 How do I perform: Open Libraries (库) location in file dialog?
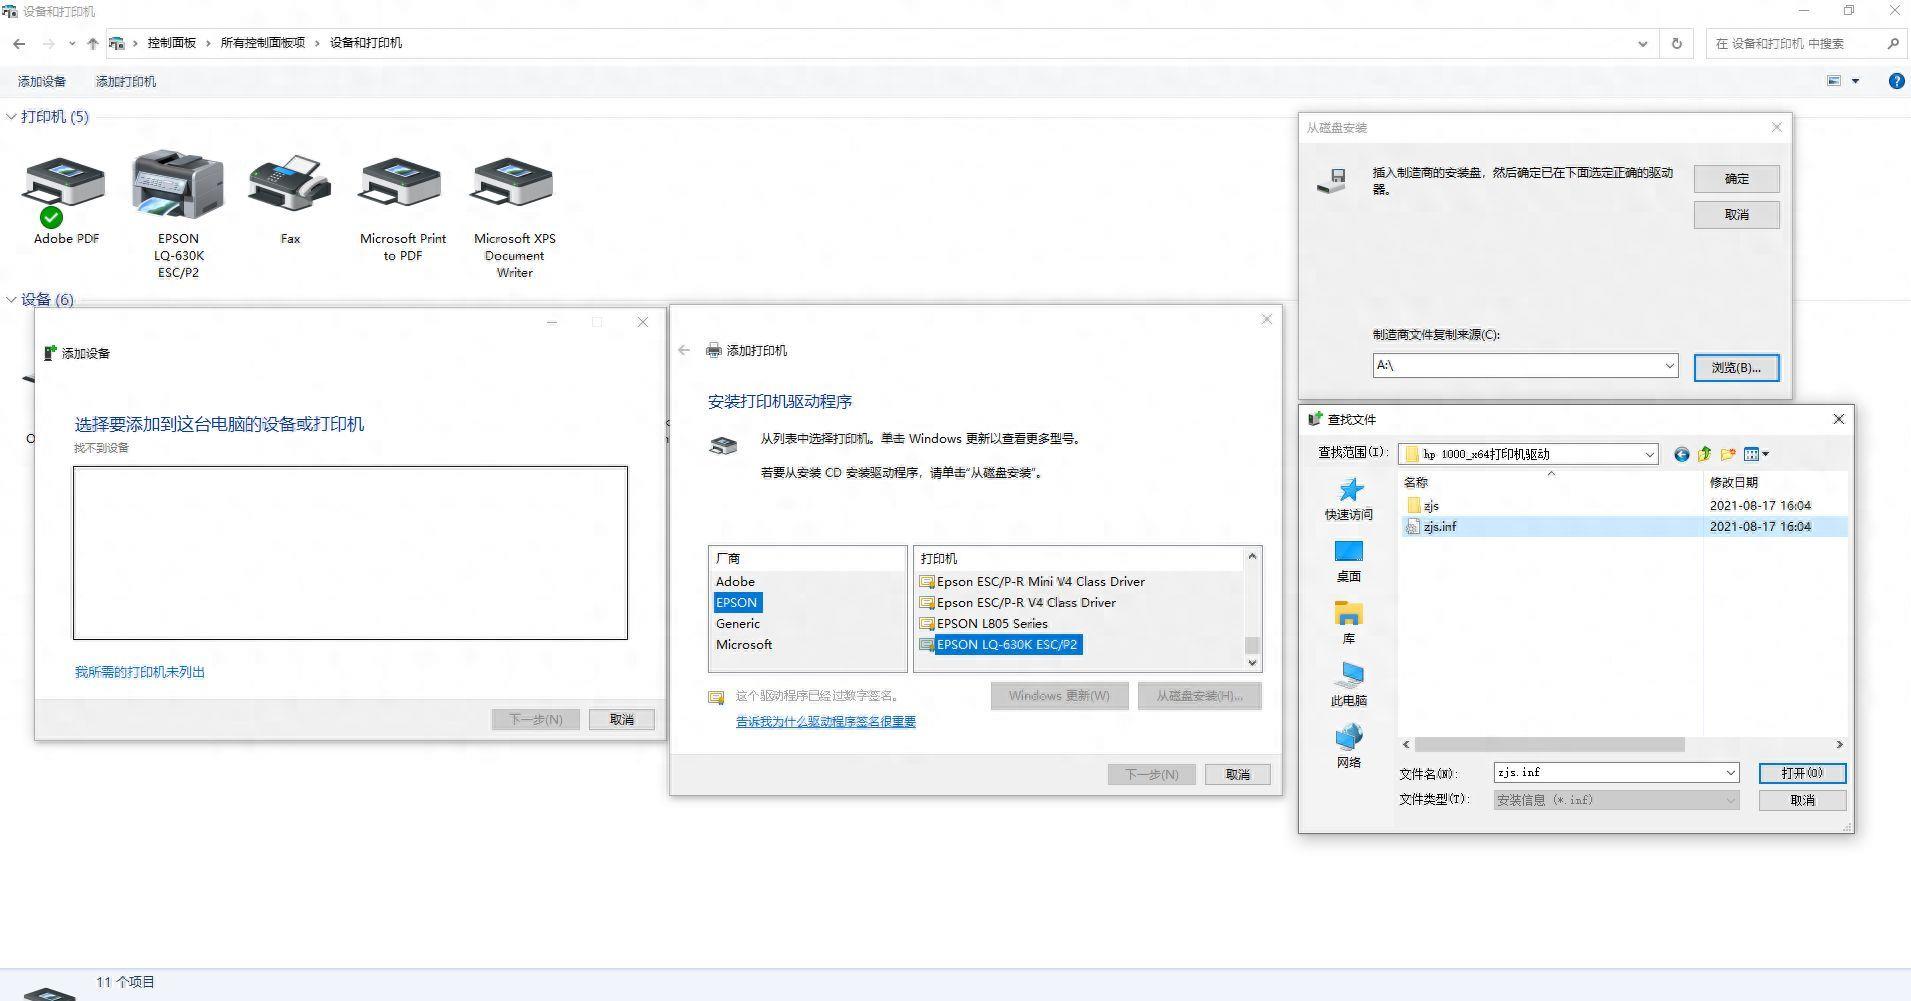pyautogui.click(x=1349, y=623)
